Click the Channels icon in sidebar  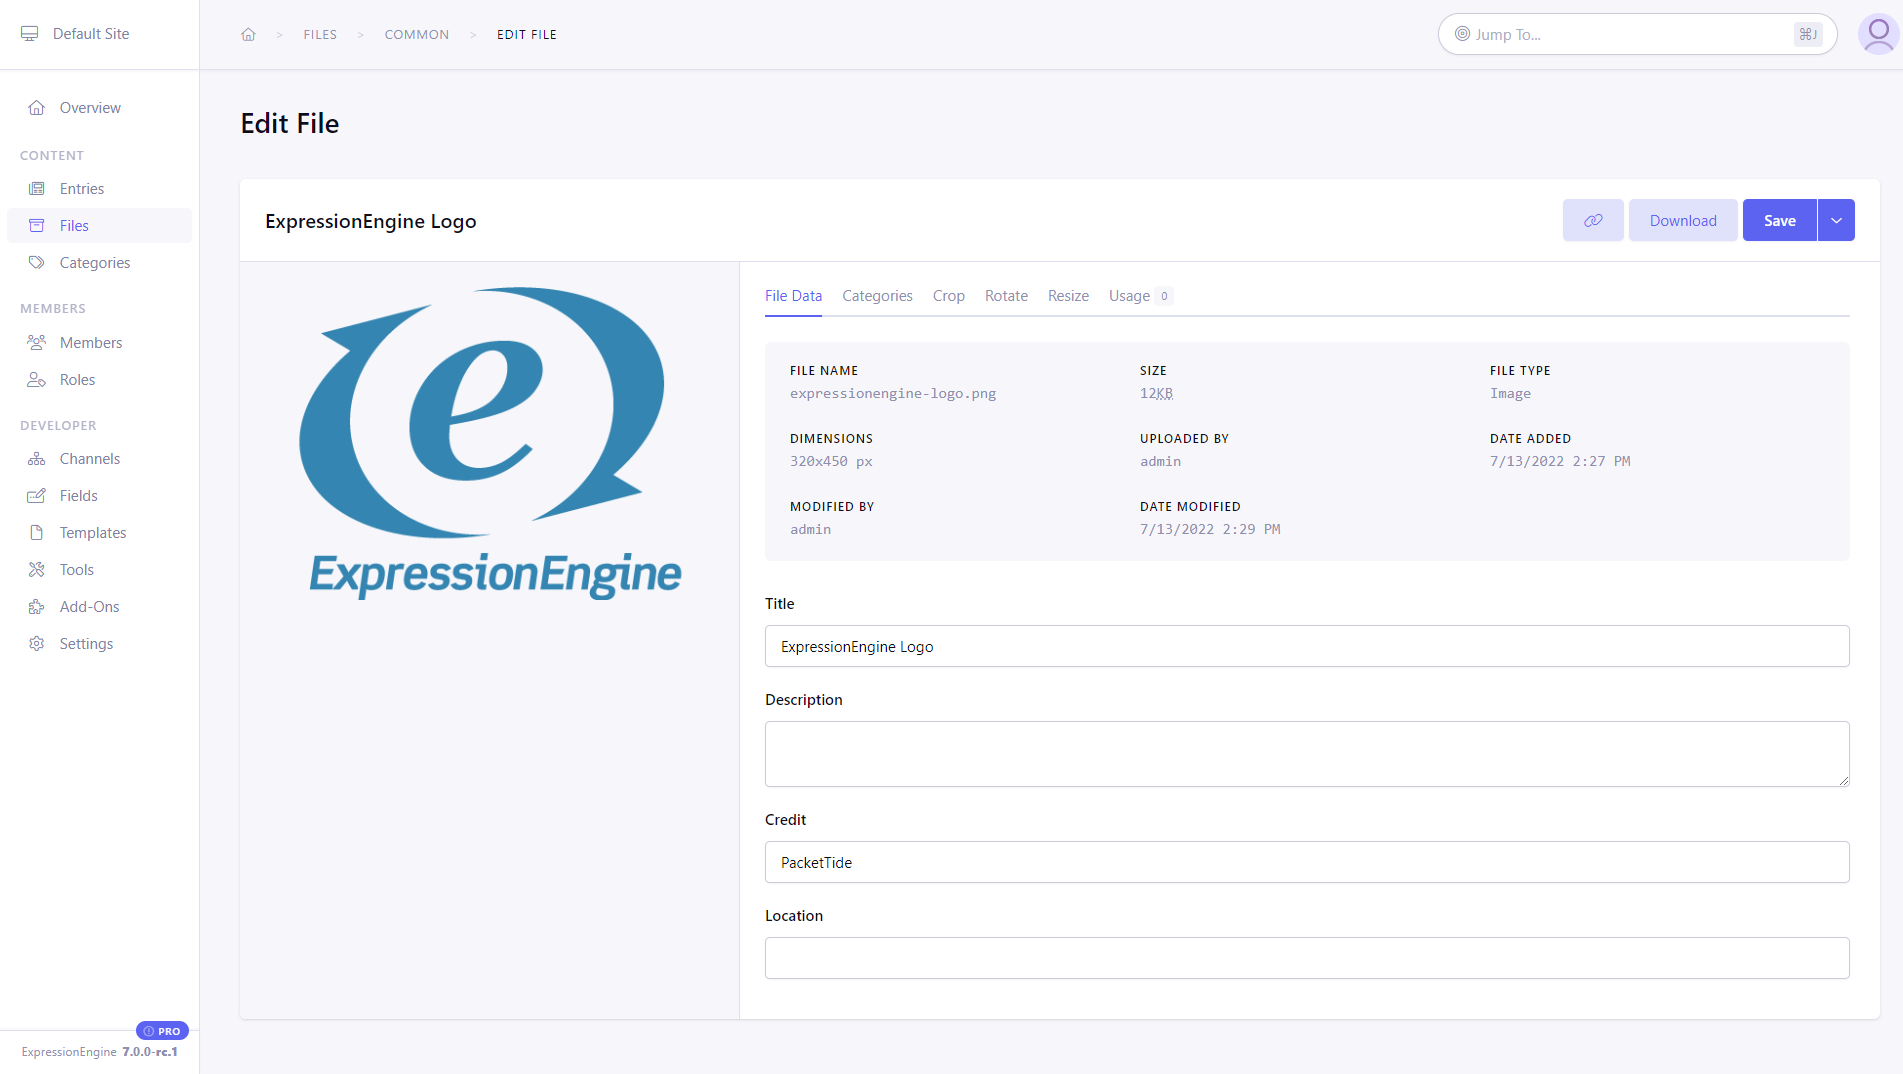pyautogui.click(x=37, y=458)
